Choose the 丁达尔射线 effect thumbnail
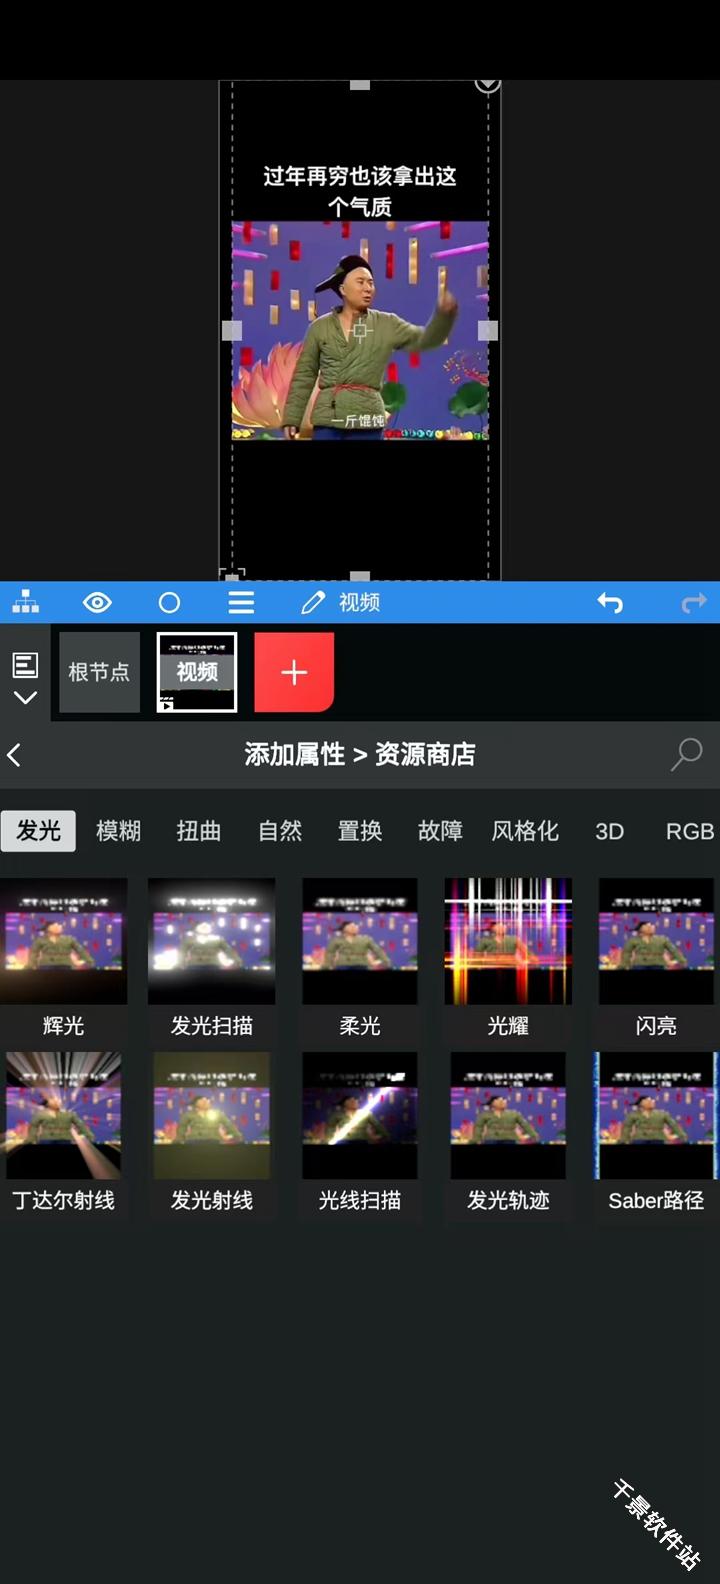Screen dimensions: 720x1584 pyautogui.click(x=63, y=1115)
